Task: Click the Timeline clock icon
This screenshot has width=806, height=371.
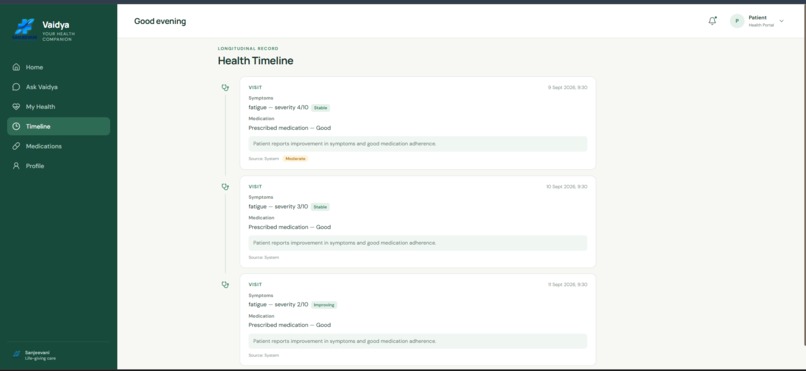Action: pos(16,126)
